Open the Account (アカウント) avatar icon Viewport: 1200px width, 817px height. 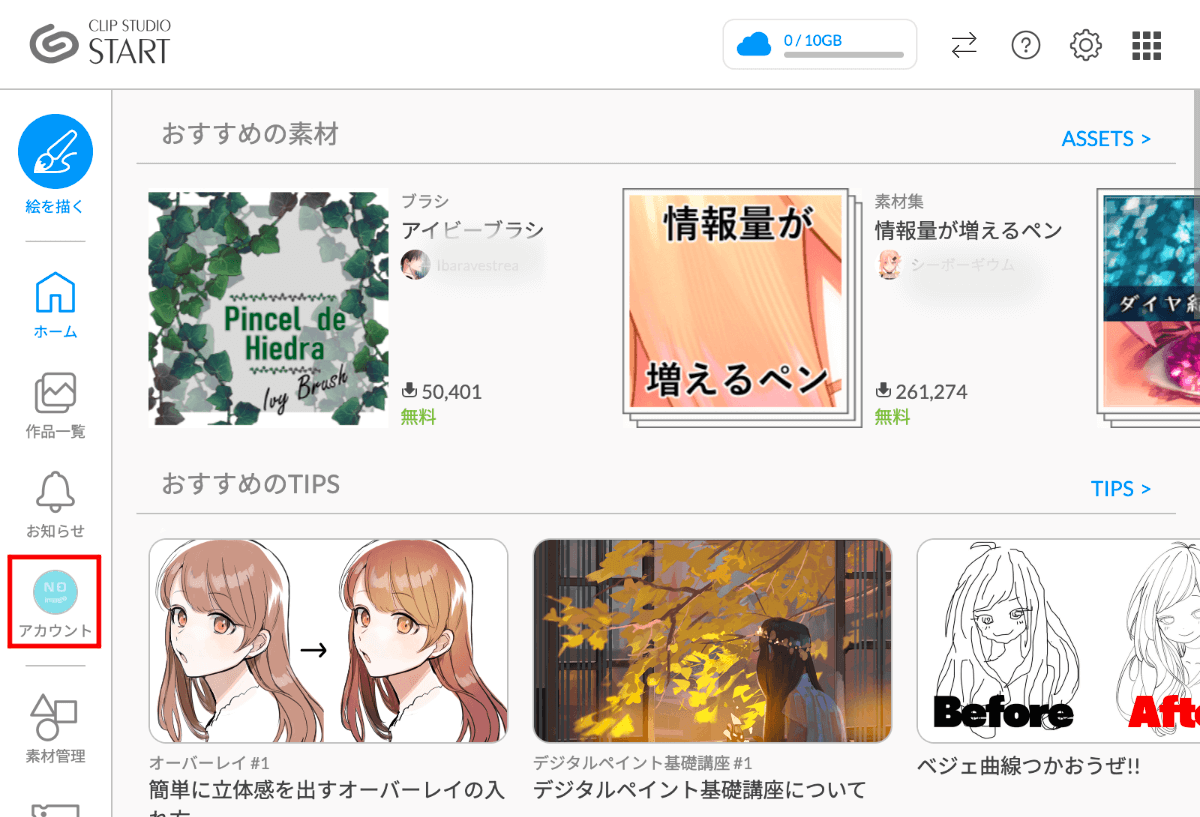point(55,592)
